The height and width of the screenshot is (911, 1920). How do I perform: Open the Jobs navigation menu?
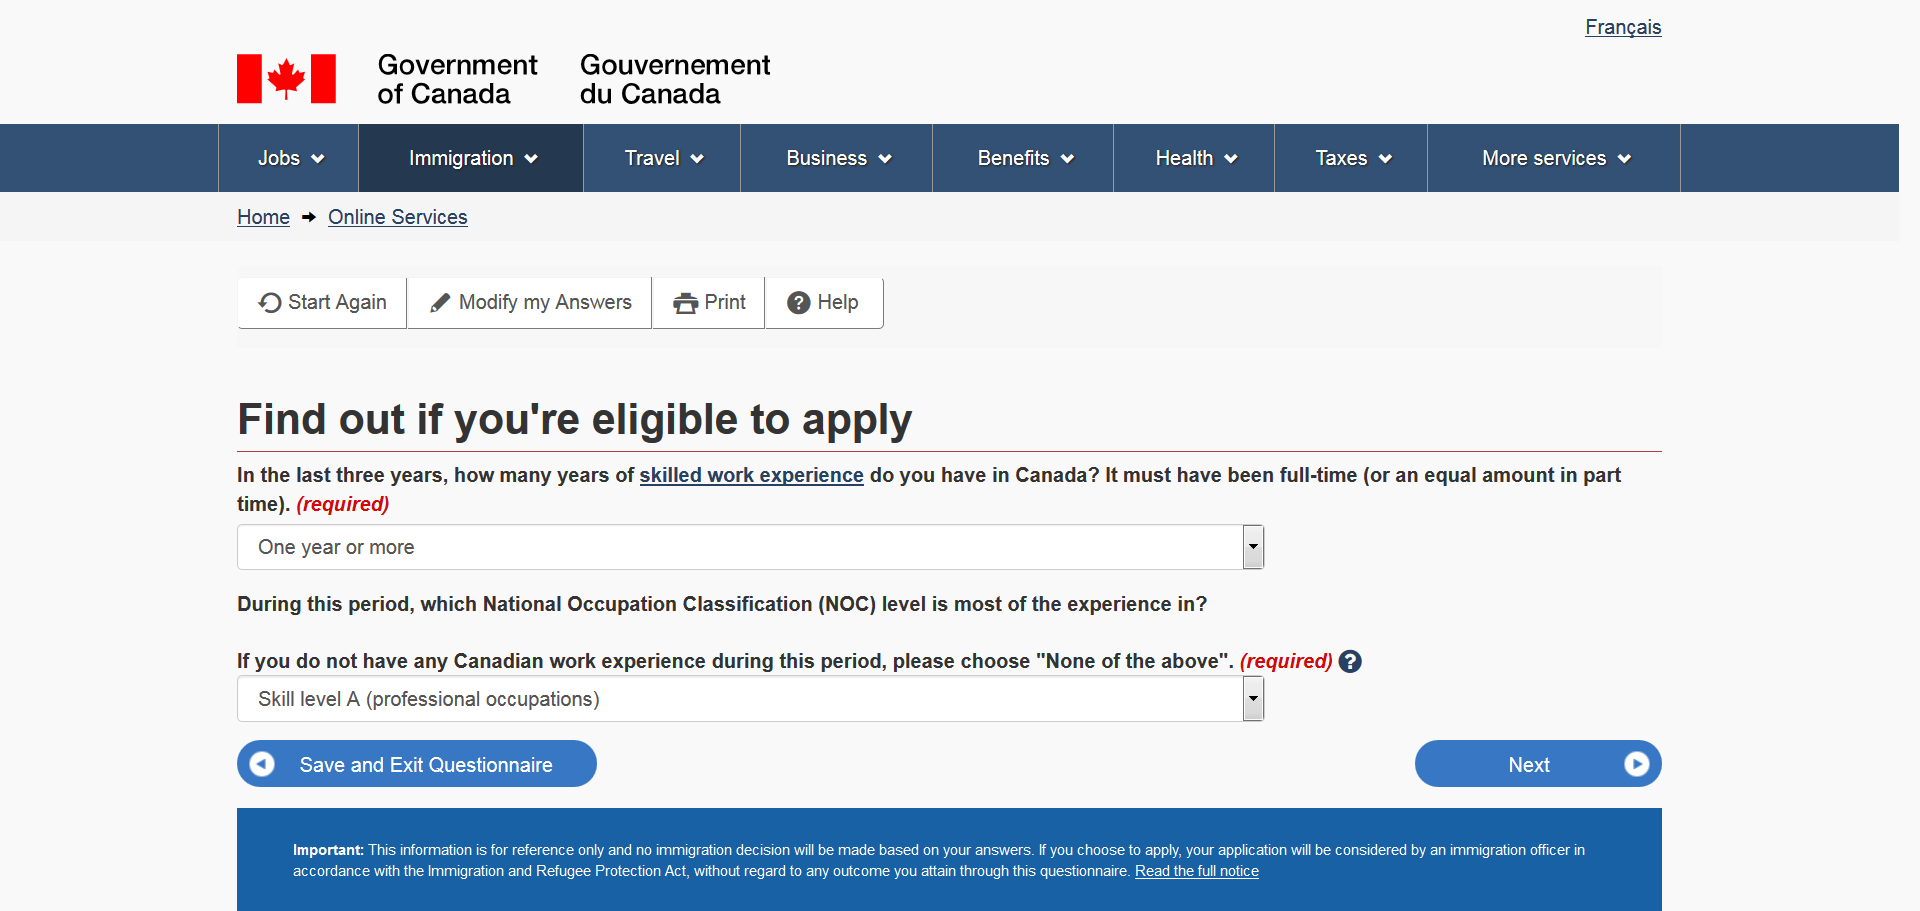pyautogui.click(x=289, y=158)
